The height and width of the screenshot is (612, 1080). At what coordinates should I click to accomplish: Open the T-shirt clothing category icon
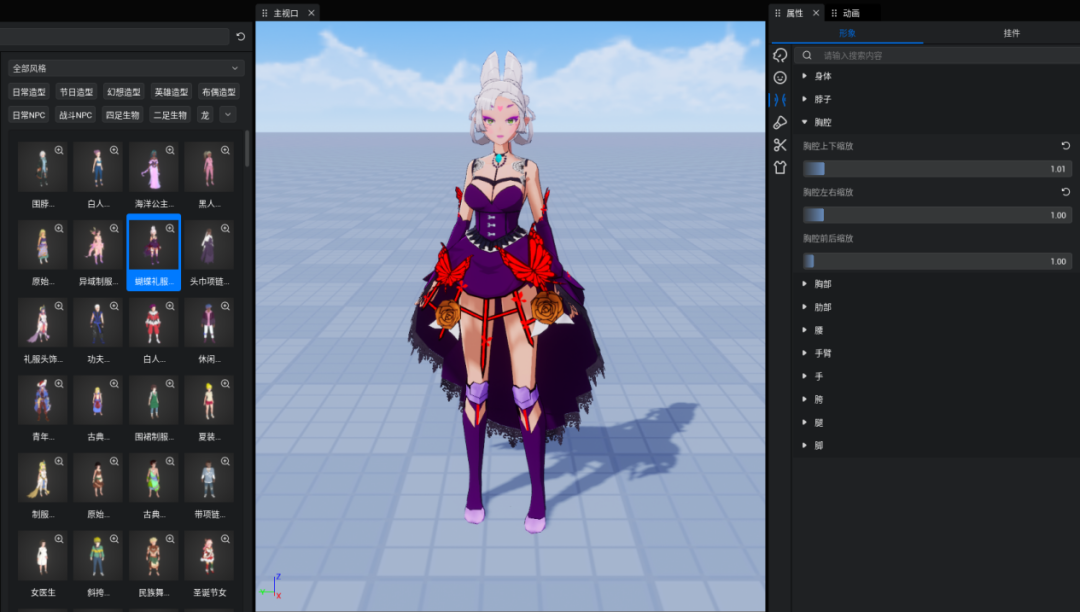click(780, 167)
